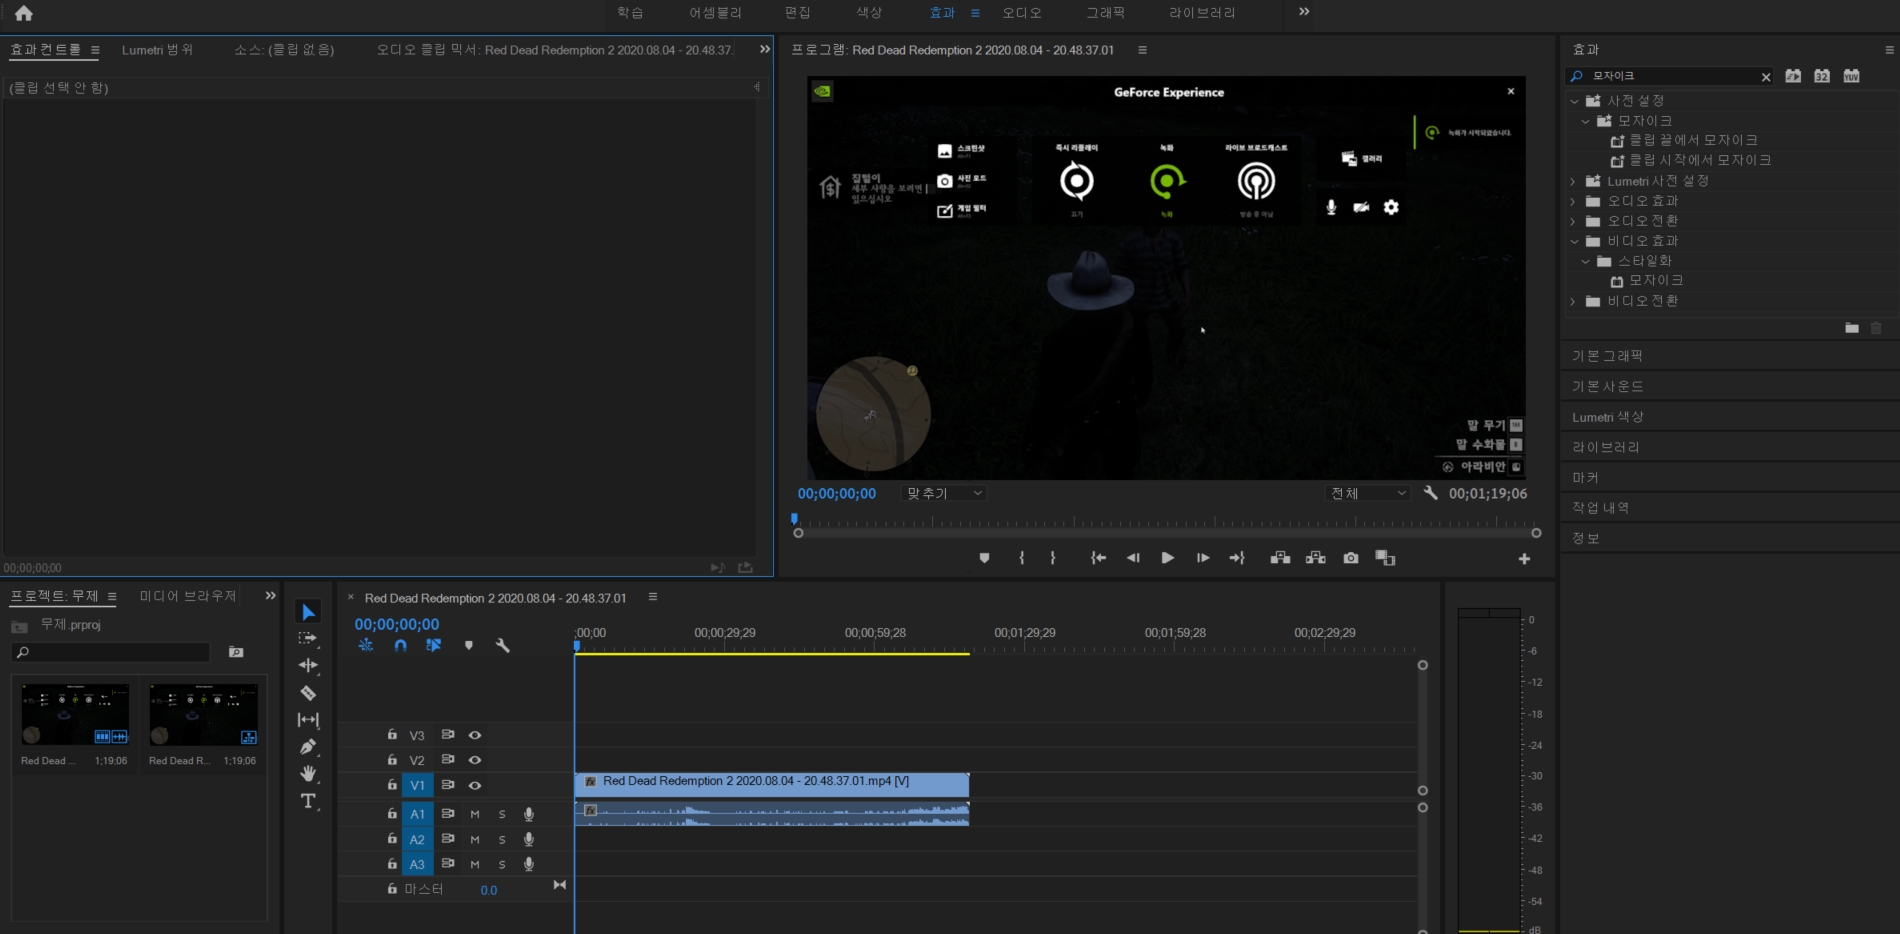Select the Hand tool
Viewport: 1900px width, 934px height.
coord(308,773)
